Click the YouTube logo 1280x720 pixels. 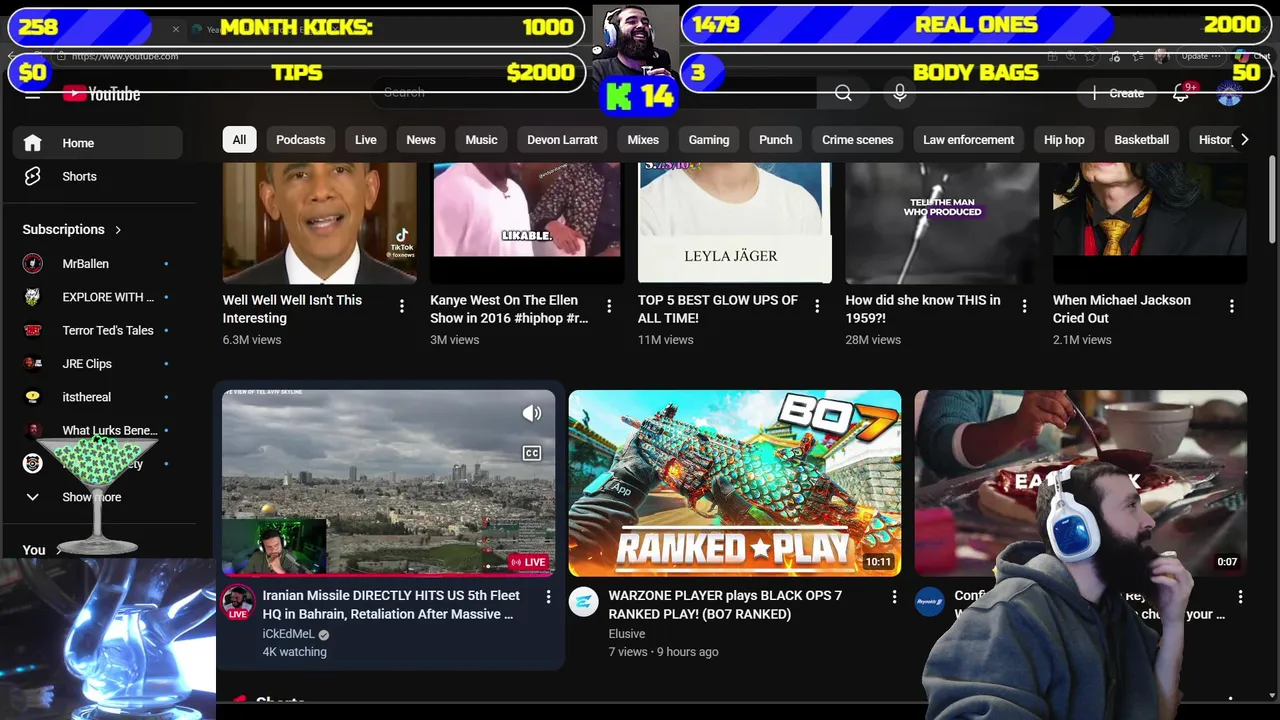coord(102,94)
